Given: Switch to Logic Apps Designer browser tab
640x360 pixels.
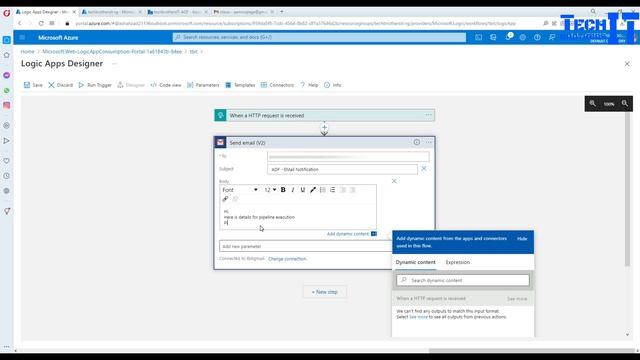Looking at the screenshot, I should click(46, 12).
